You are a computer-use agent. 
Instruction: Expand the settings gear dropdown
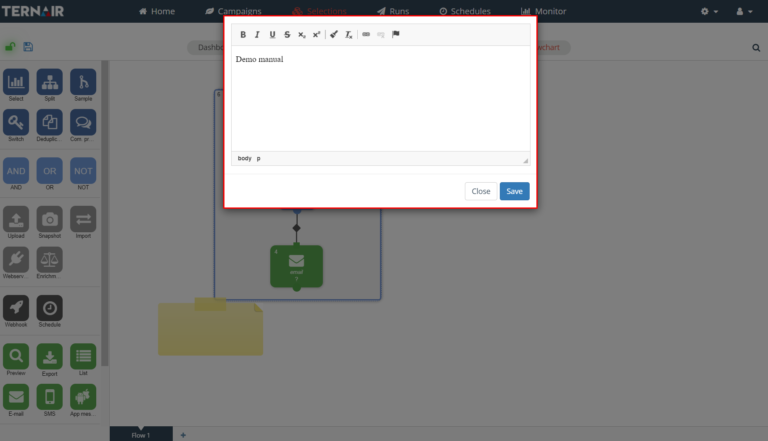point(709,11)
